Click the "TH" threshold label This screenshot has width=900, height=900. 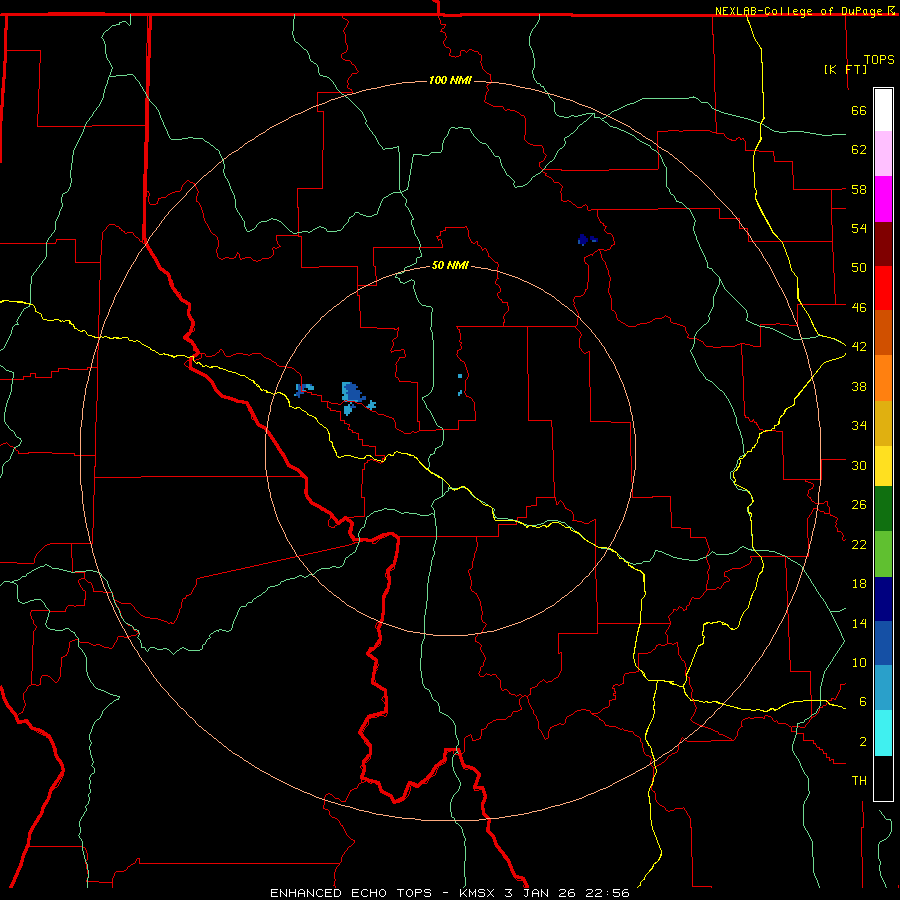click(x=859, y=780)
